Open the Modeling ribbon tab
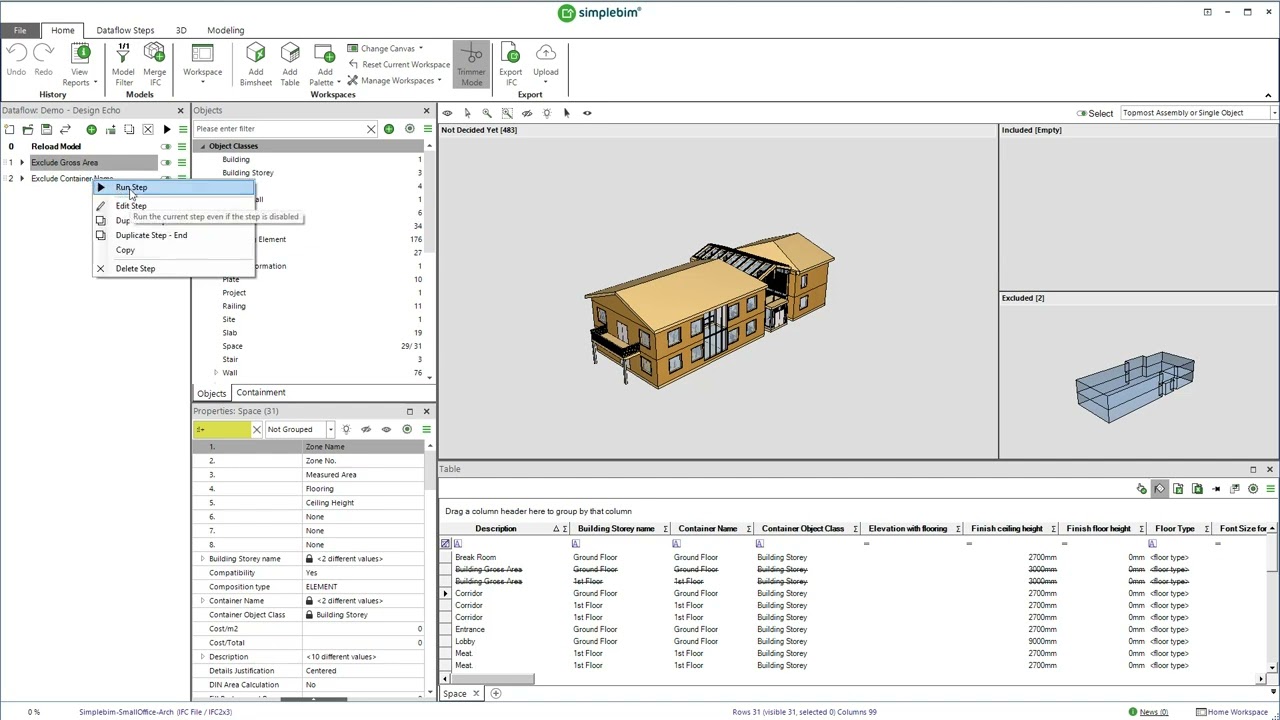1280x720 pixels. click(x=225, y=30)
